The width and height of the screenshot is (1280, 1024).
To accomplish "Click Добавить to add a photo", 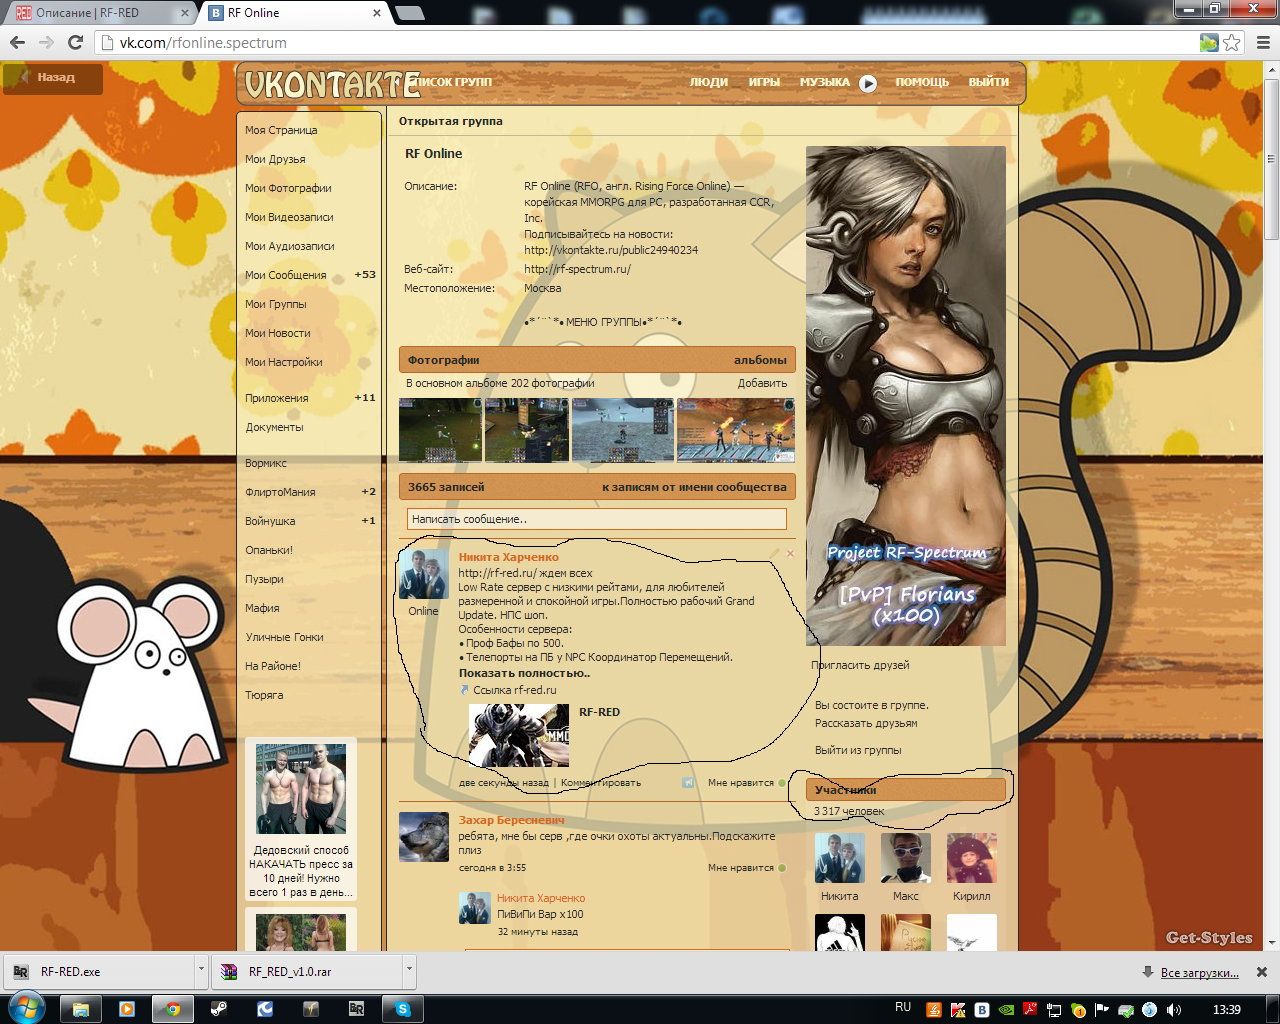I will (762, 383).
